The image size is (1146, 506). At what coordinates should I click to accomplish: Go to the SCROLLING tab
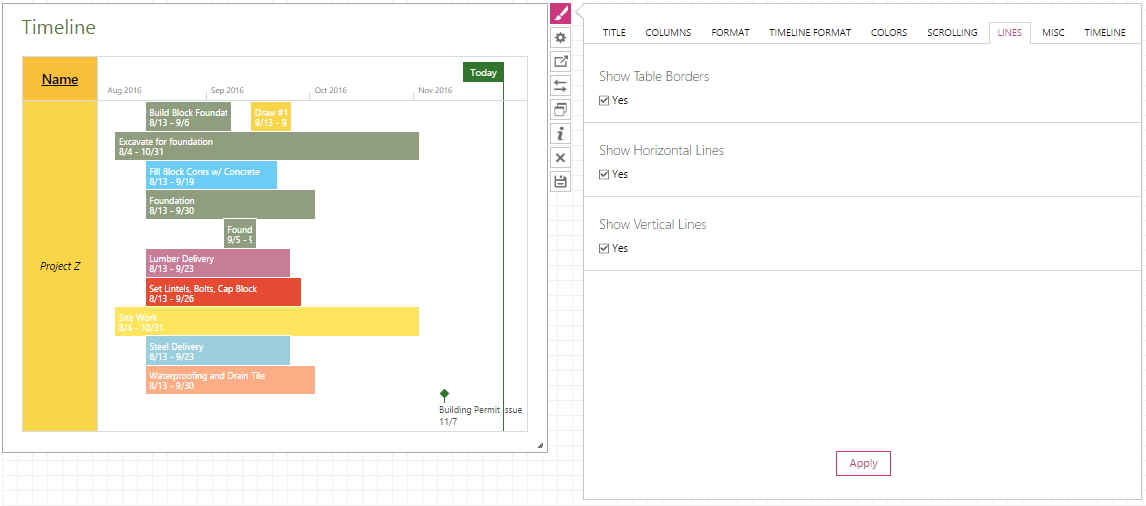(952, 33)
